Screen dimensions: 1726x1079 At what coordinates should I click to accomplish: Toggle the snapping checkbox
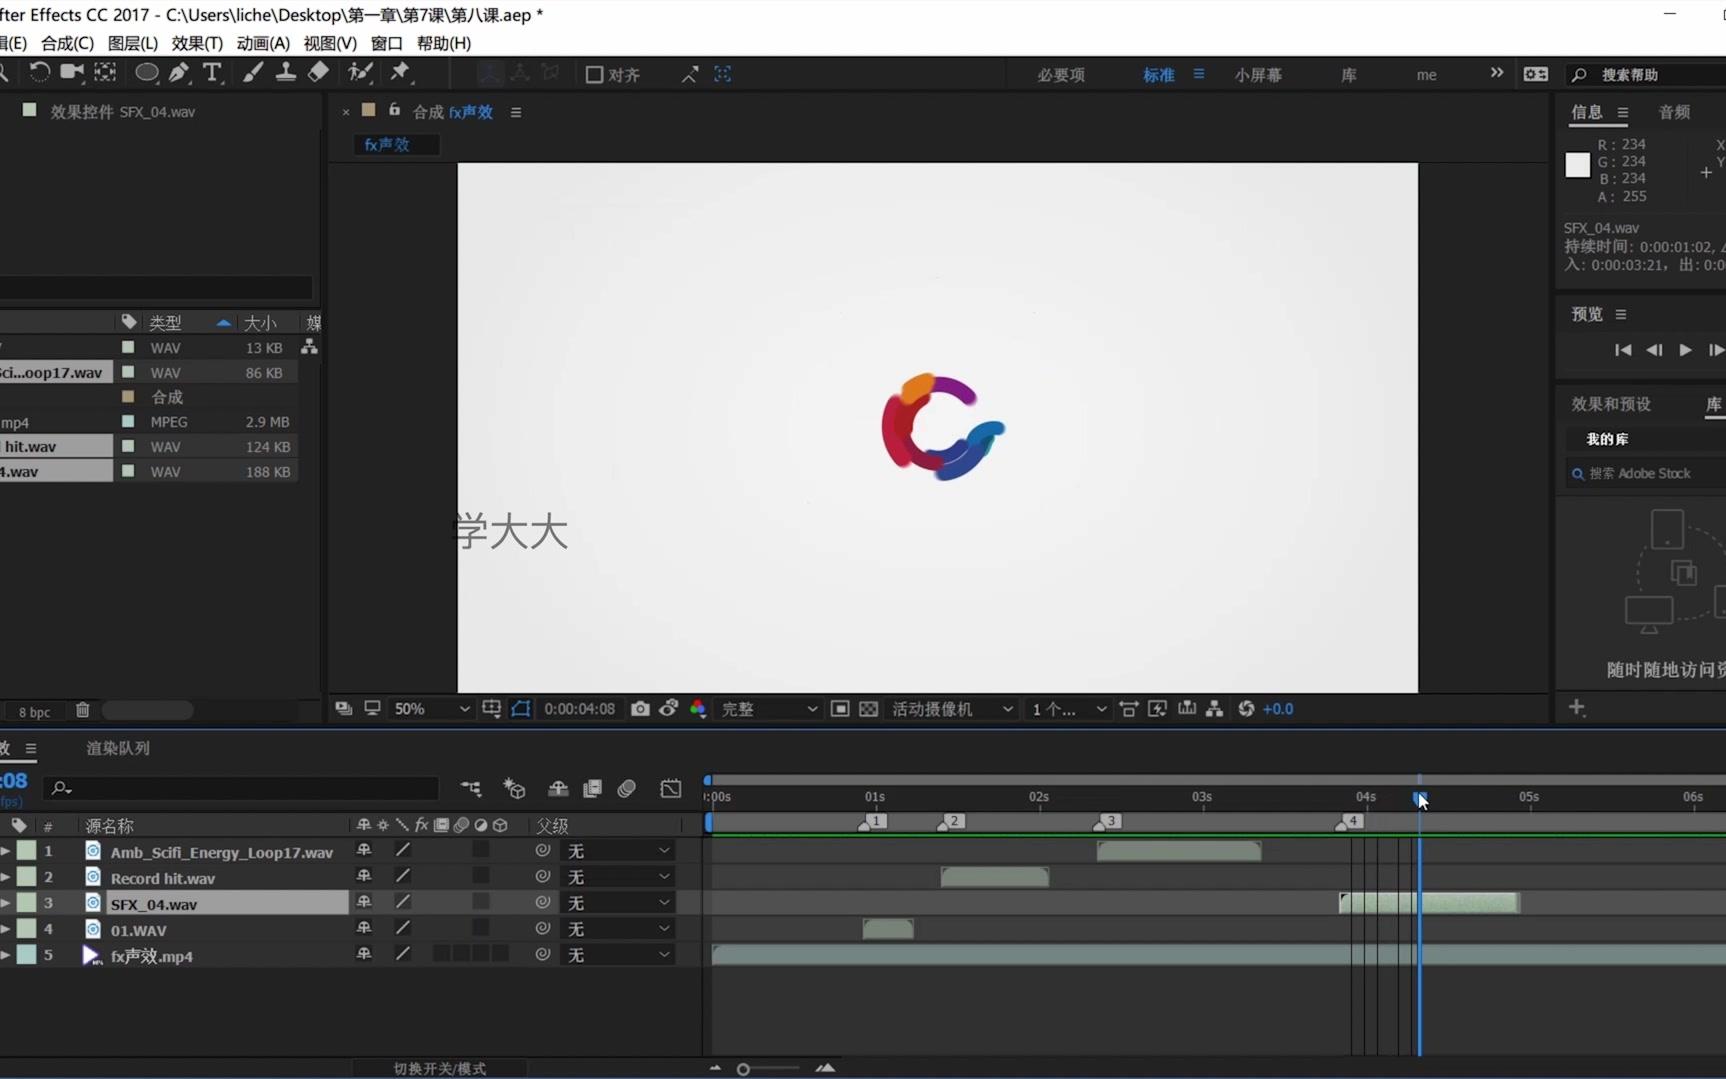(x=594, y=74)
